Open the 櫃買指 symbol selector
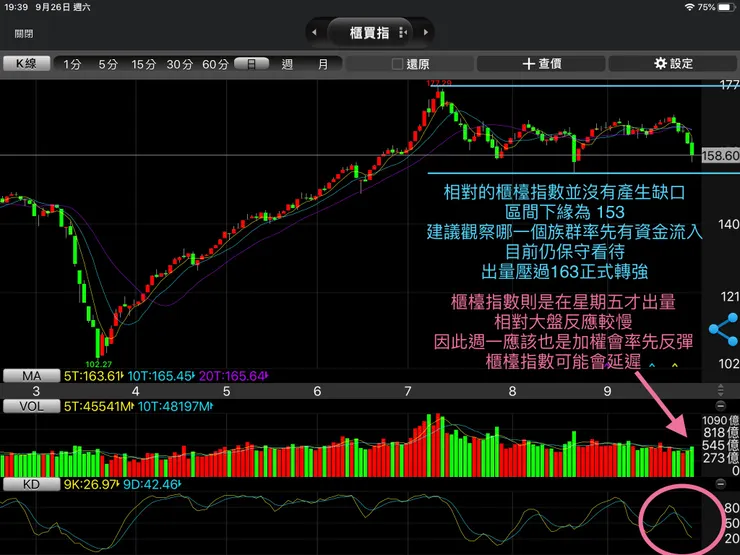Image resolution: width=740 pixels, height=555 pixels. pyautogui.click(x=370, y=33)
